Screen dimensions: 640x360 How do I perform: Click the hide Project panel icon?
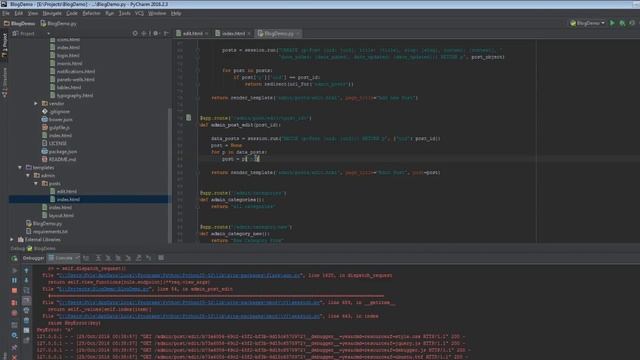click(166, 33)
